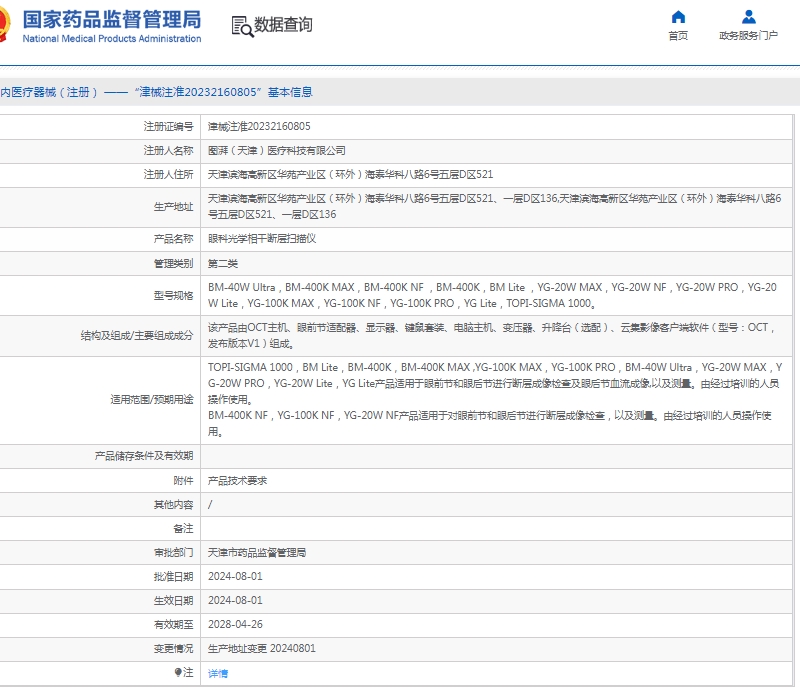The image size is (800, 693).
Task: Click the 注册人住所 address value
Action: click(350, 175)
